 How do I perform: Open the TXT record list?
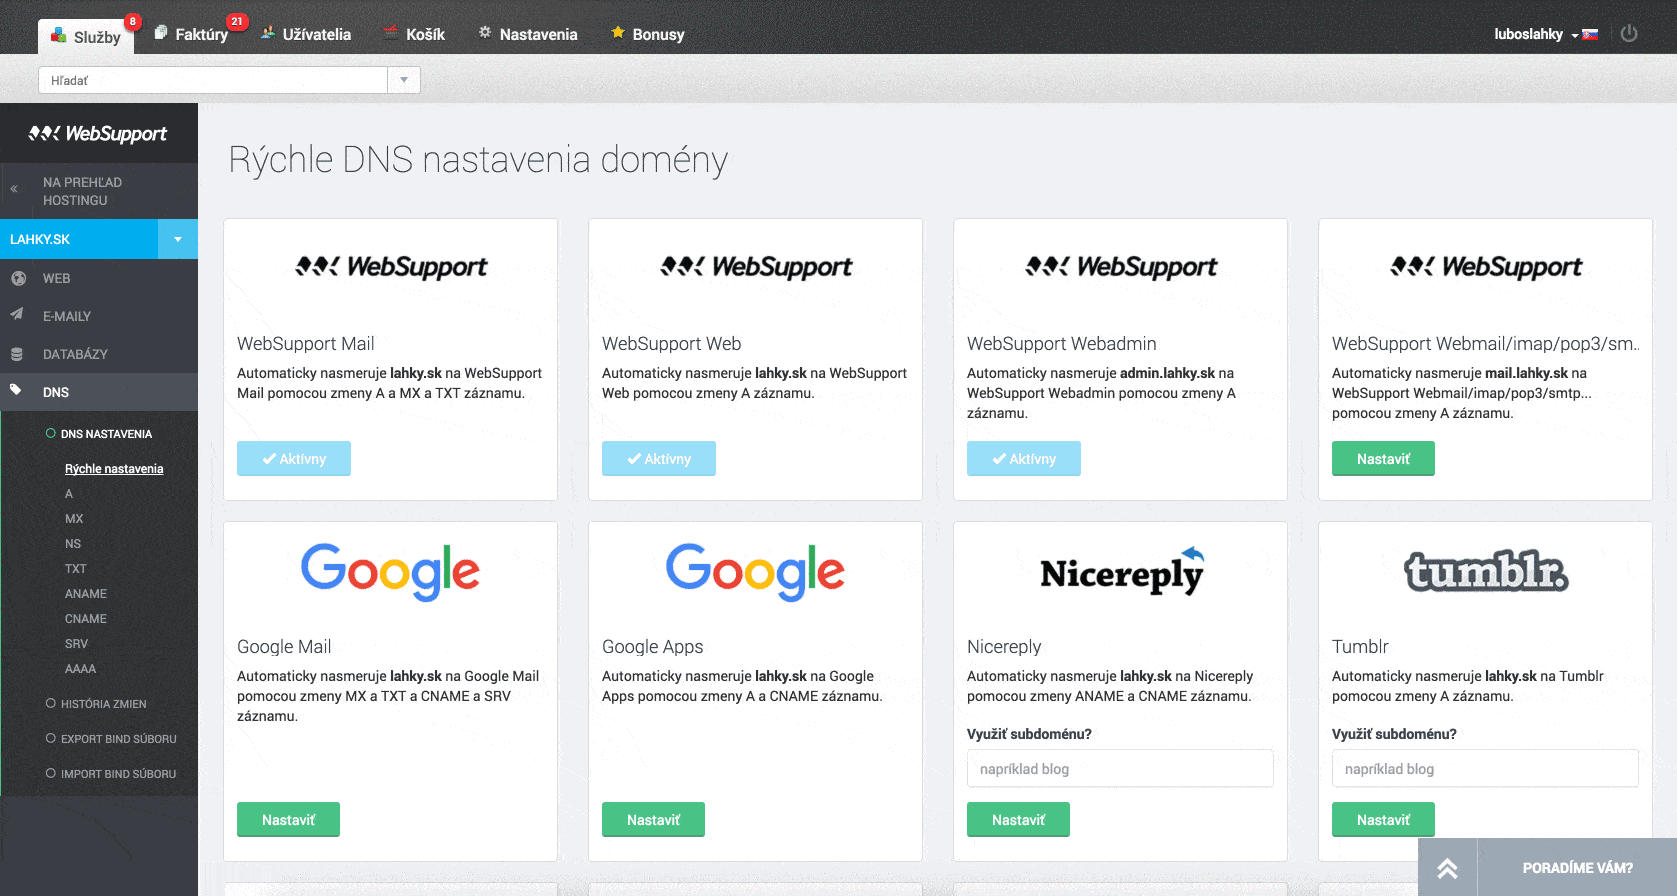point(76,569)
